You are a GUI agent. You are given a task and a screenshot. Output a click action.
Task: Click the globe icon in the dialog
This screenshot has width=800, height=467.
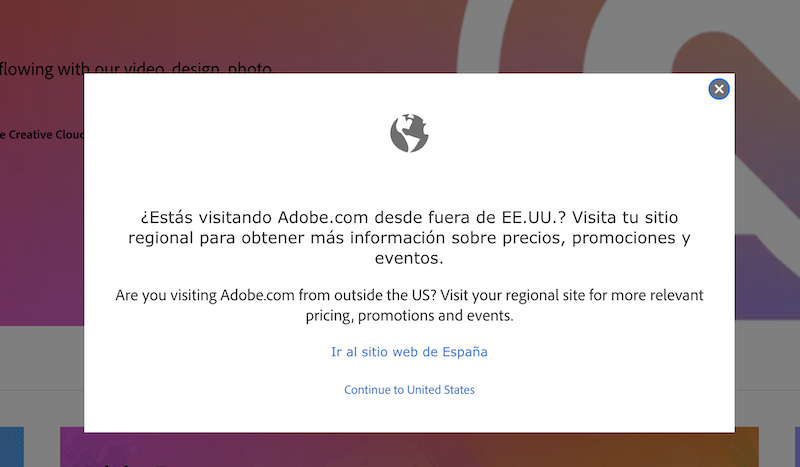409,133
